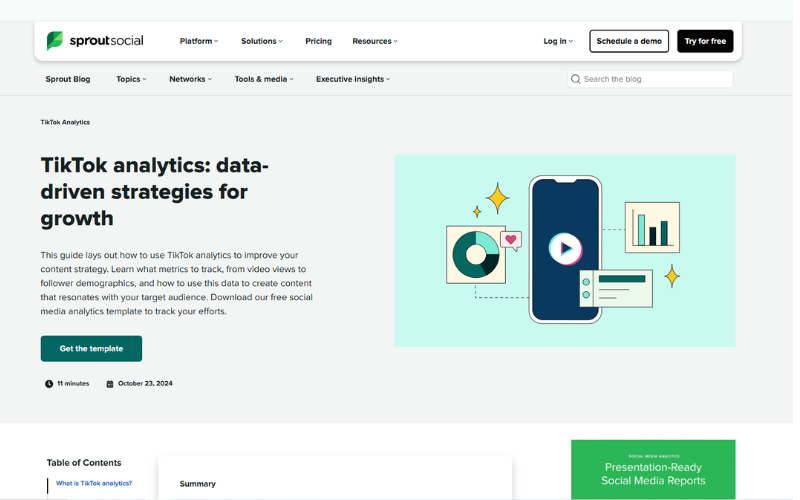Open the Platform dropdown menu

[201, 41]
